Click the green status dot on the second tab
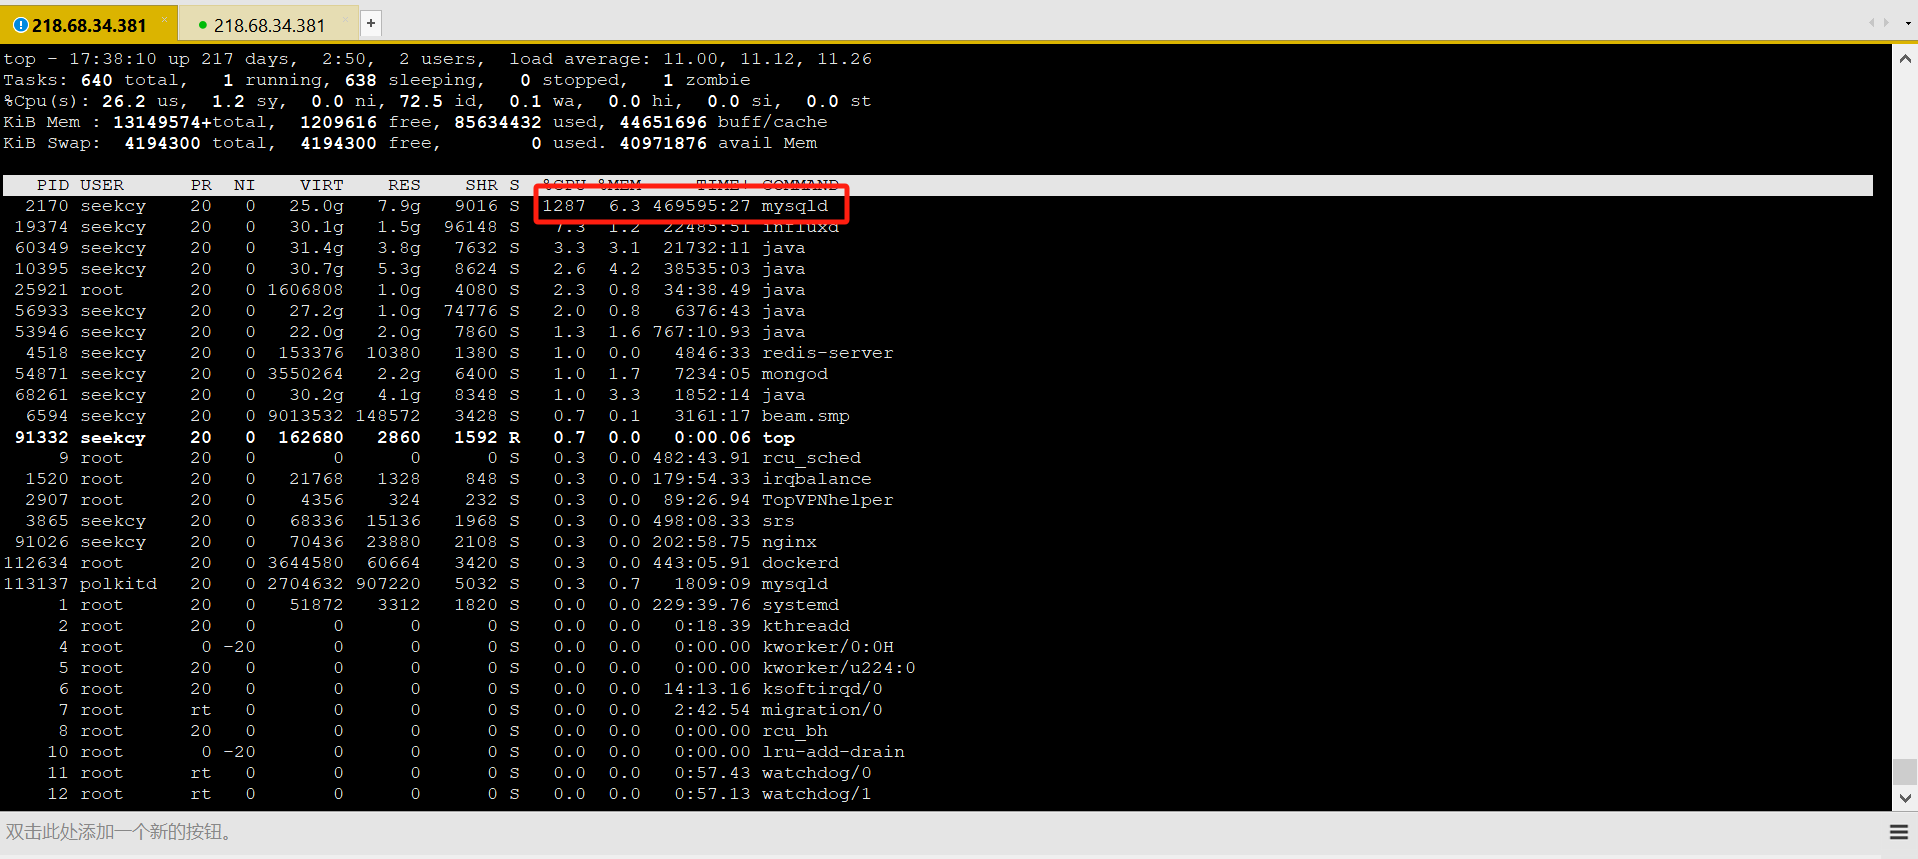The width and height of the screenshot is (1918, 859). click(x=203, y=25)
